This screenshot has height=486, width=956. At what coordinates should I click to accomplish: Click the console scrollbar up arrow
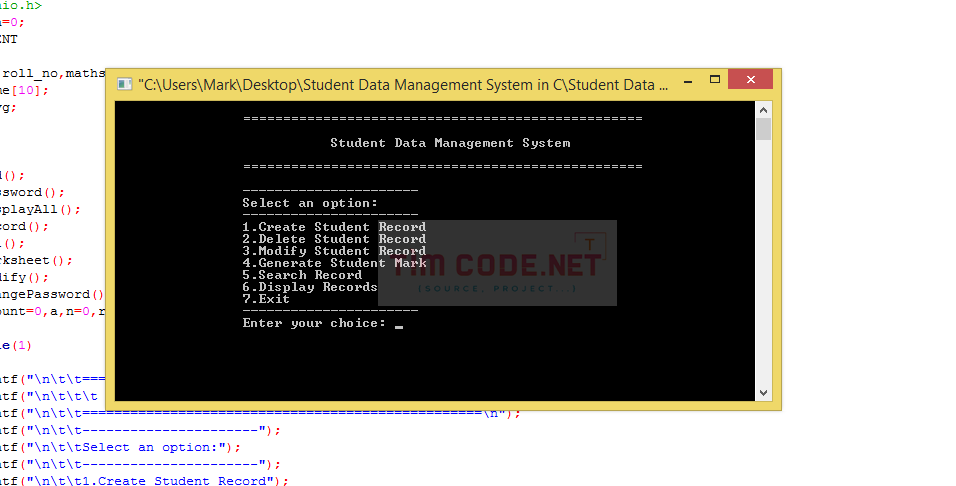tap(763, 110)
